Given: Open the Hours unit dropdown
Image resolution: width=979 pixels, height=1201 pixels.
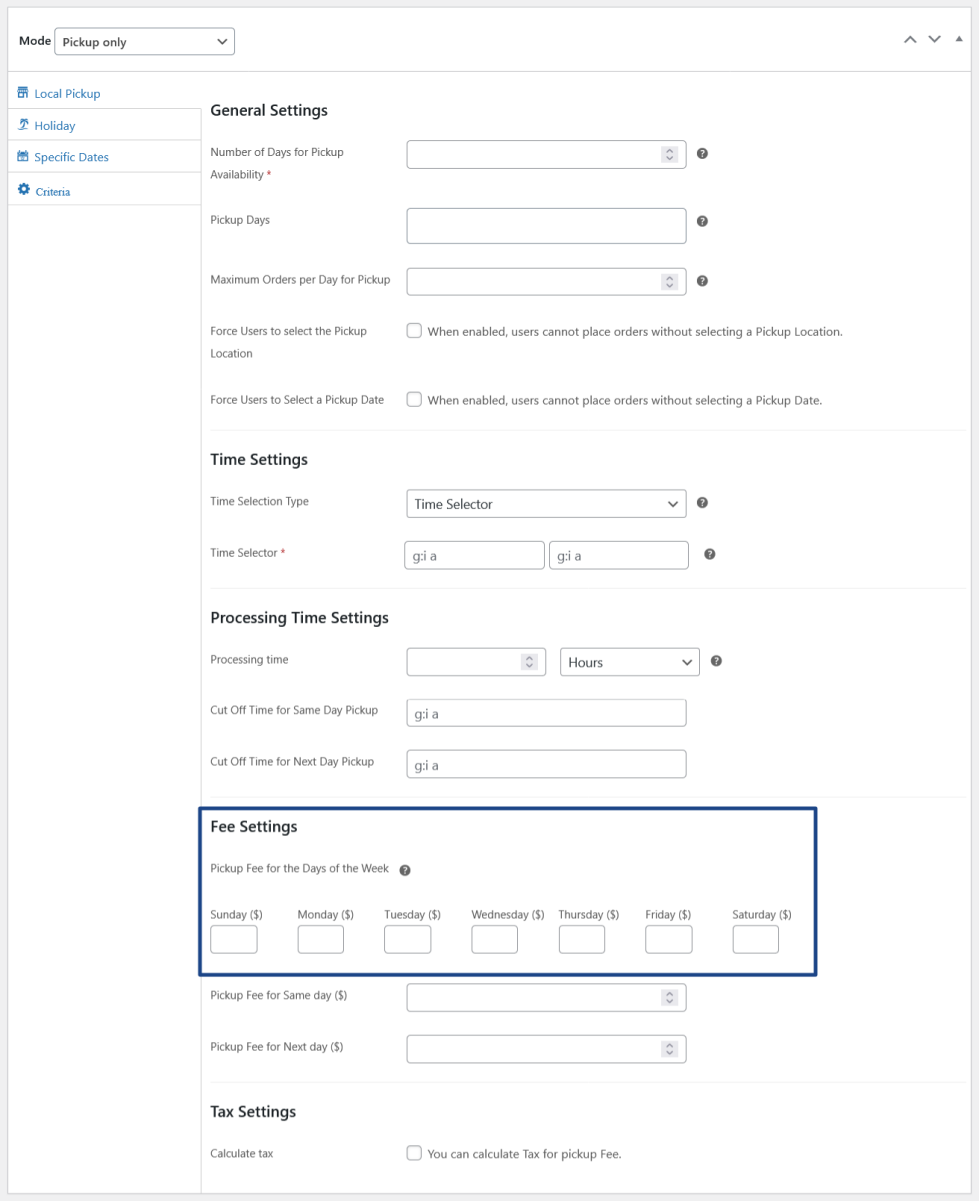Looking at the screenshot, I should (x=629, y=662).
